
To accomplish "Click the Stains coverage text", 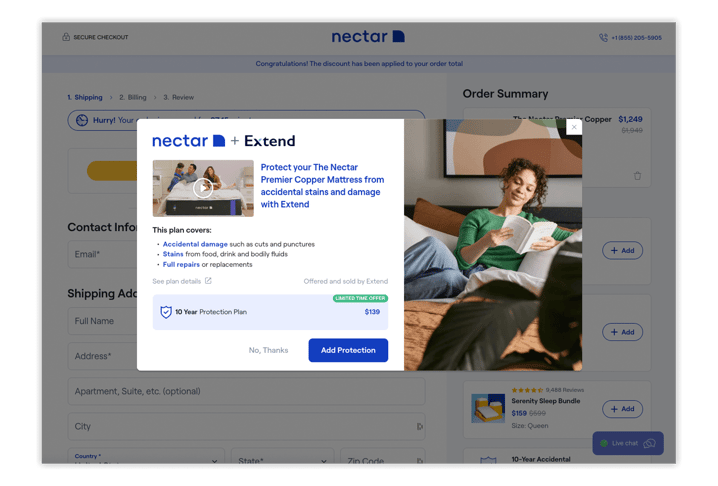I will pos(173,254).
